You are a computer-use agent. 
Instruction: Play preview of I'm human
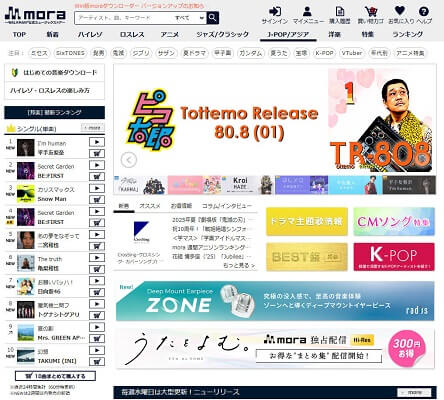[97, 142]
